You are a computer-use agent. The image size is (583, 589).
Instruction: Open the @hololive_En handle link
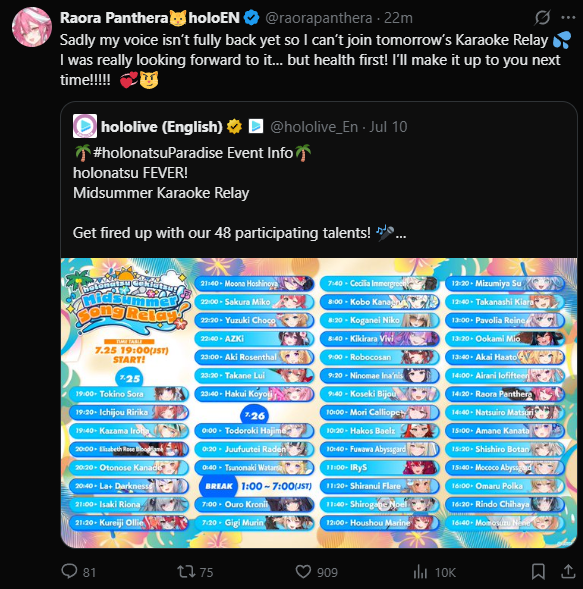pyautogui.click(x=314, y=127)
